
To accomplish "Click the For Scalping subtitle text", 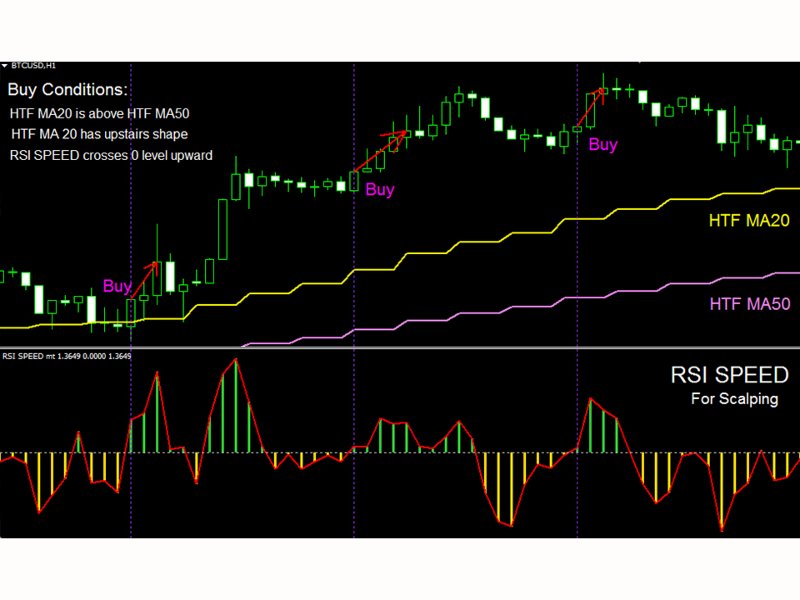I will point(734,398).
